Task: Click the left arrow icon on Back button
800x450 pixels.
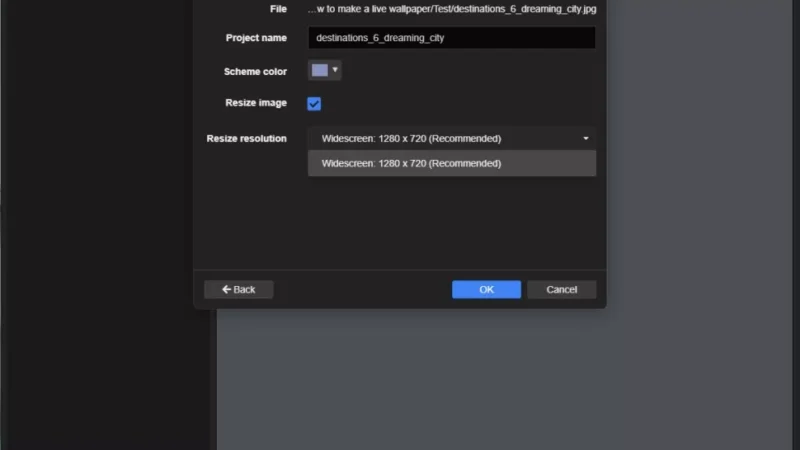Action: click(x=227, y=290)
